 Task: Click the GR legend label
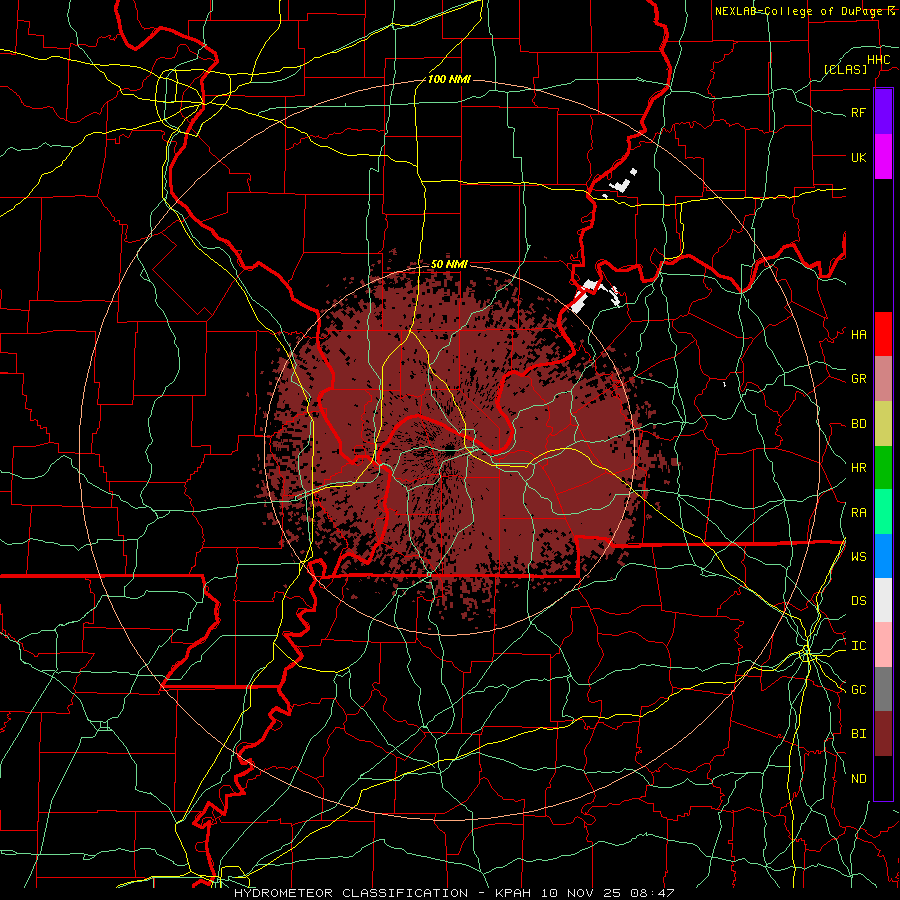click(859, 379)
